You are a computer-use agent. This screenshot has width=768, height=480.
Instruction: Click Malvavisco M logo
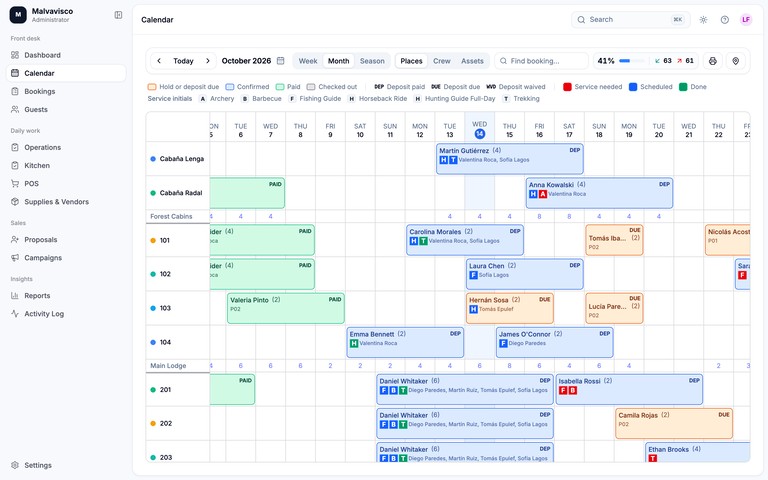pos(18,15)
